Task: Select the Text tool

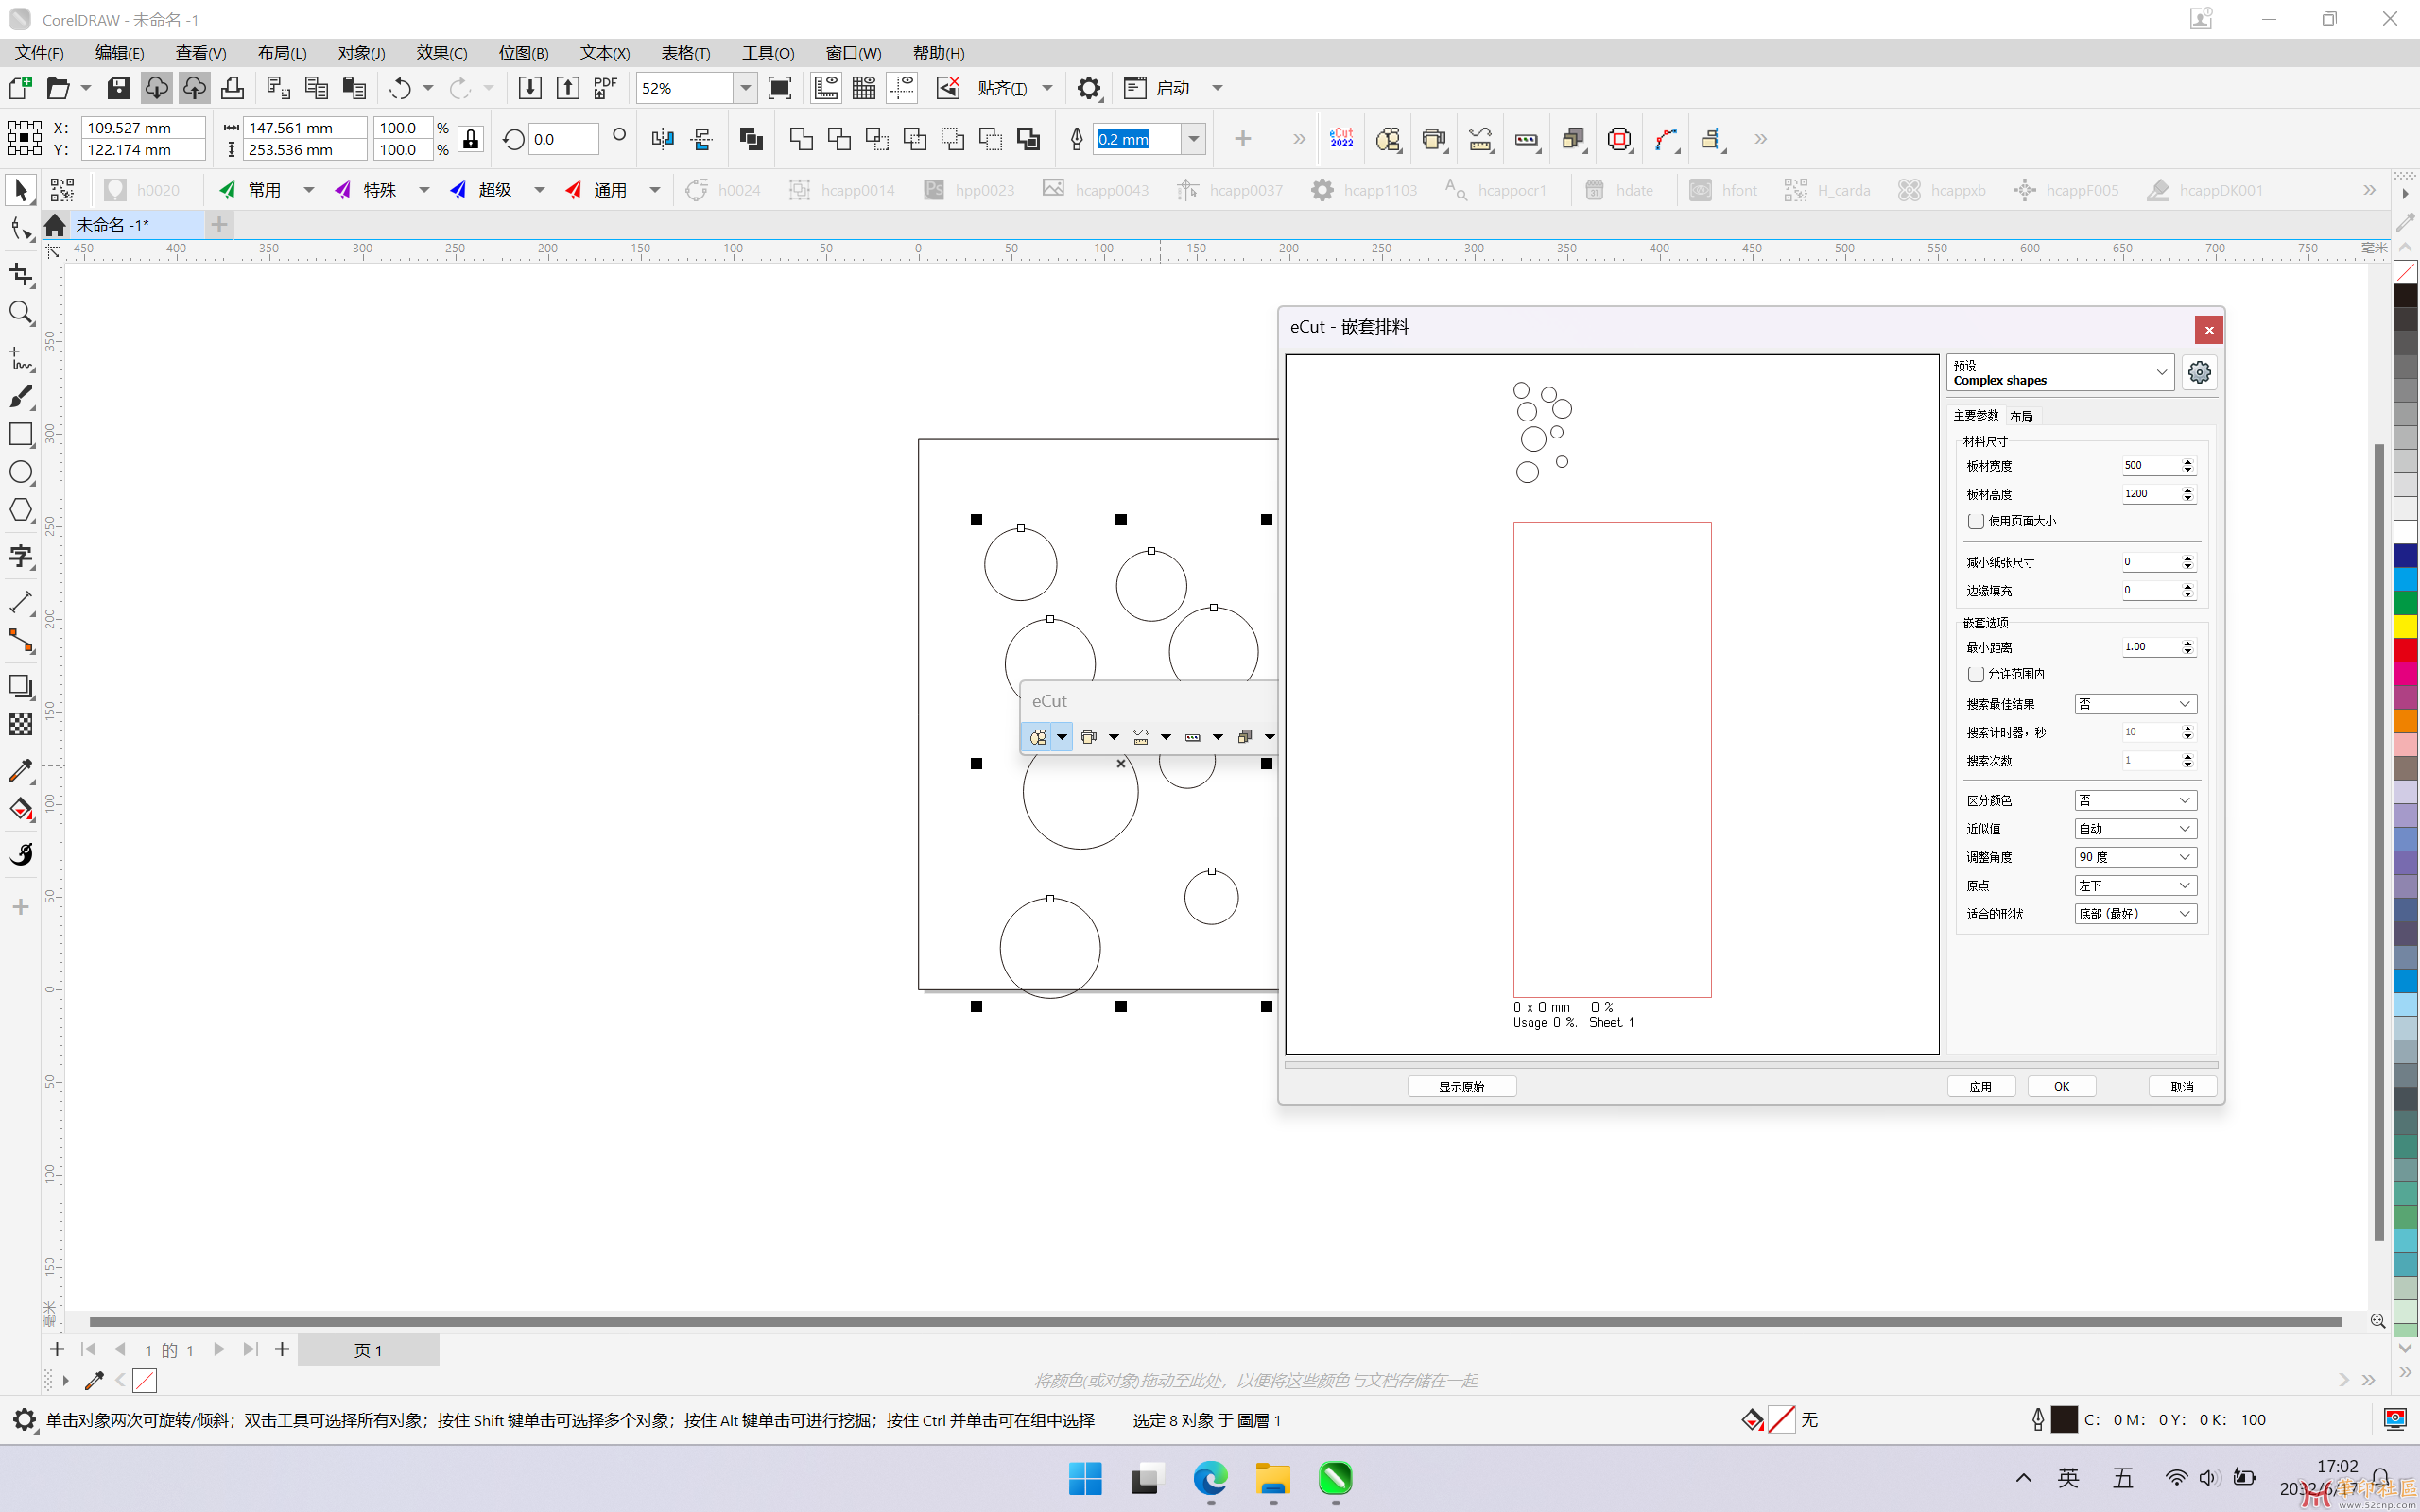Action: point(21,556)
